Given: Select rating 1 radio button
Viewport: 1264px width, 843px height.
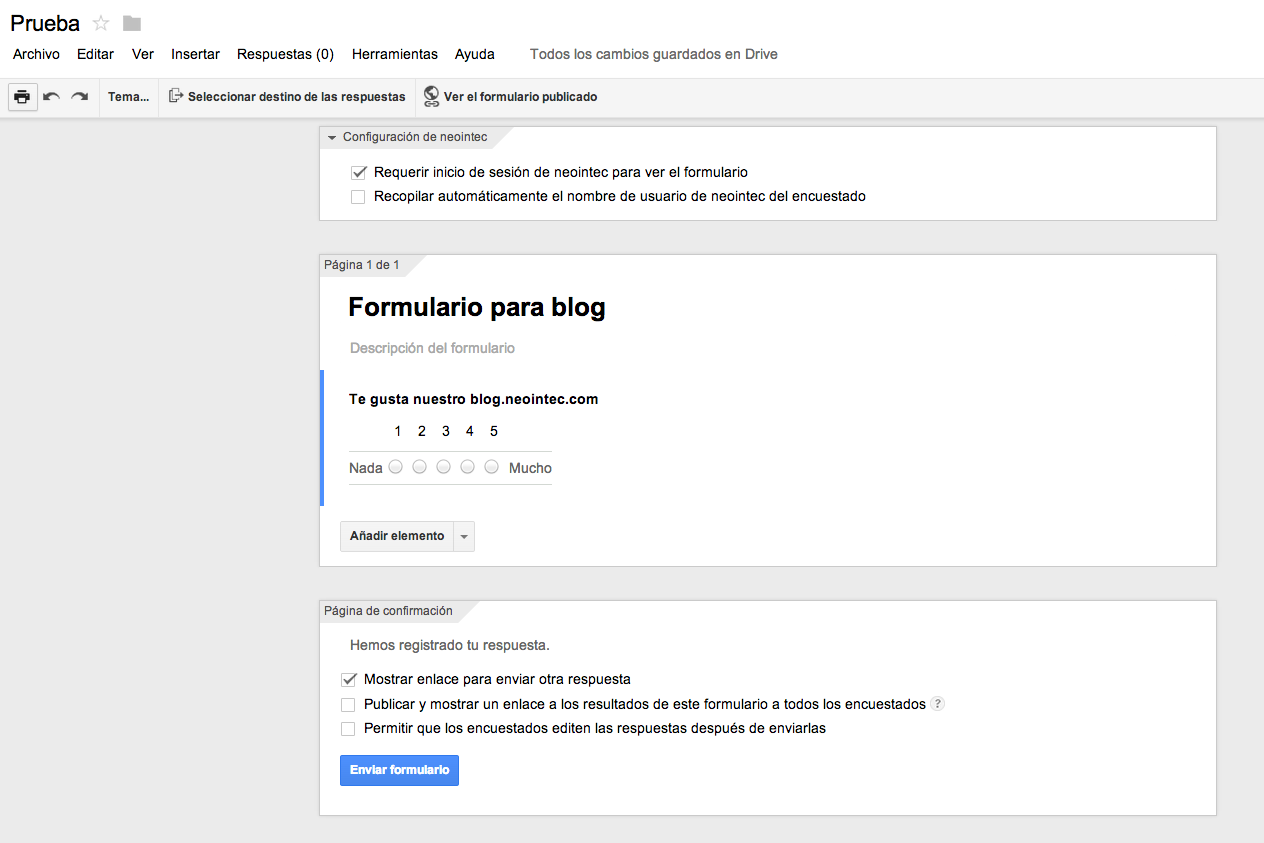Looking at the screenshot, I should pyautogui.click(x=396, y=467).
